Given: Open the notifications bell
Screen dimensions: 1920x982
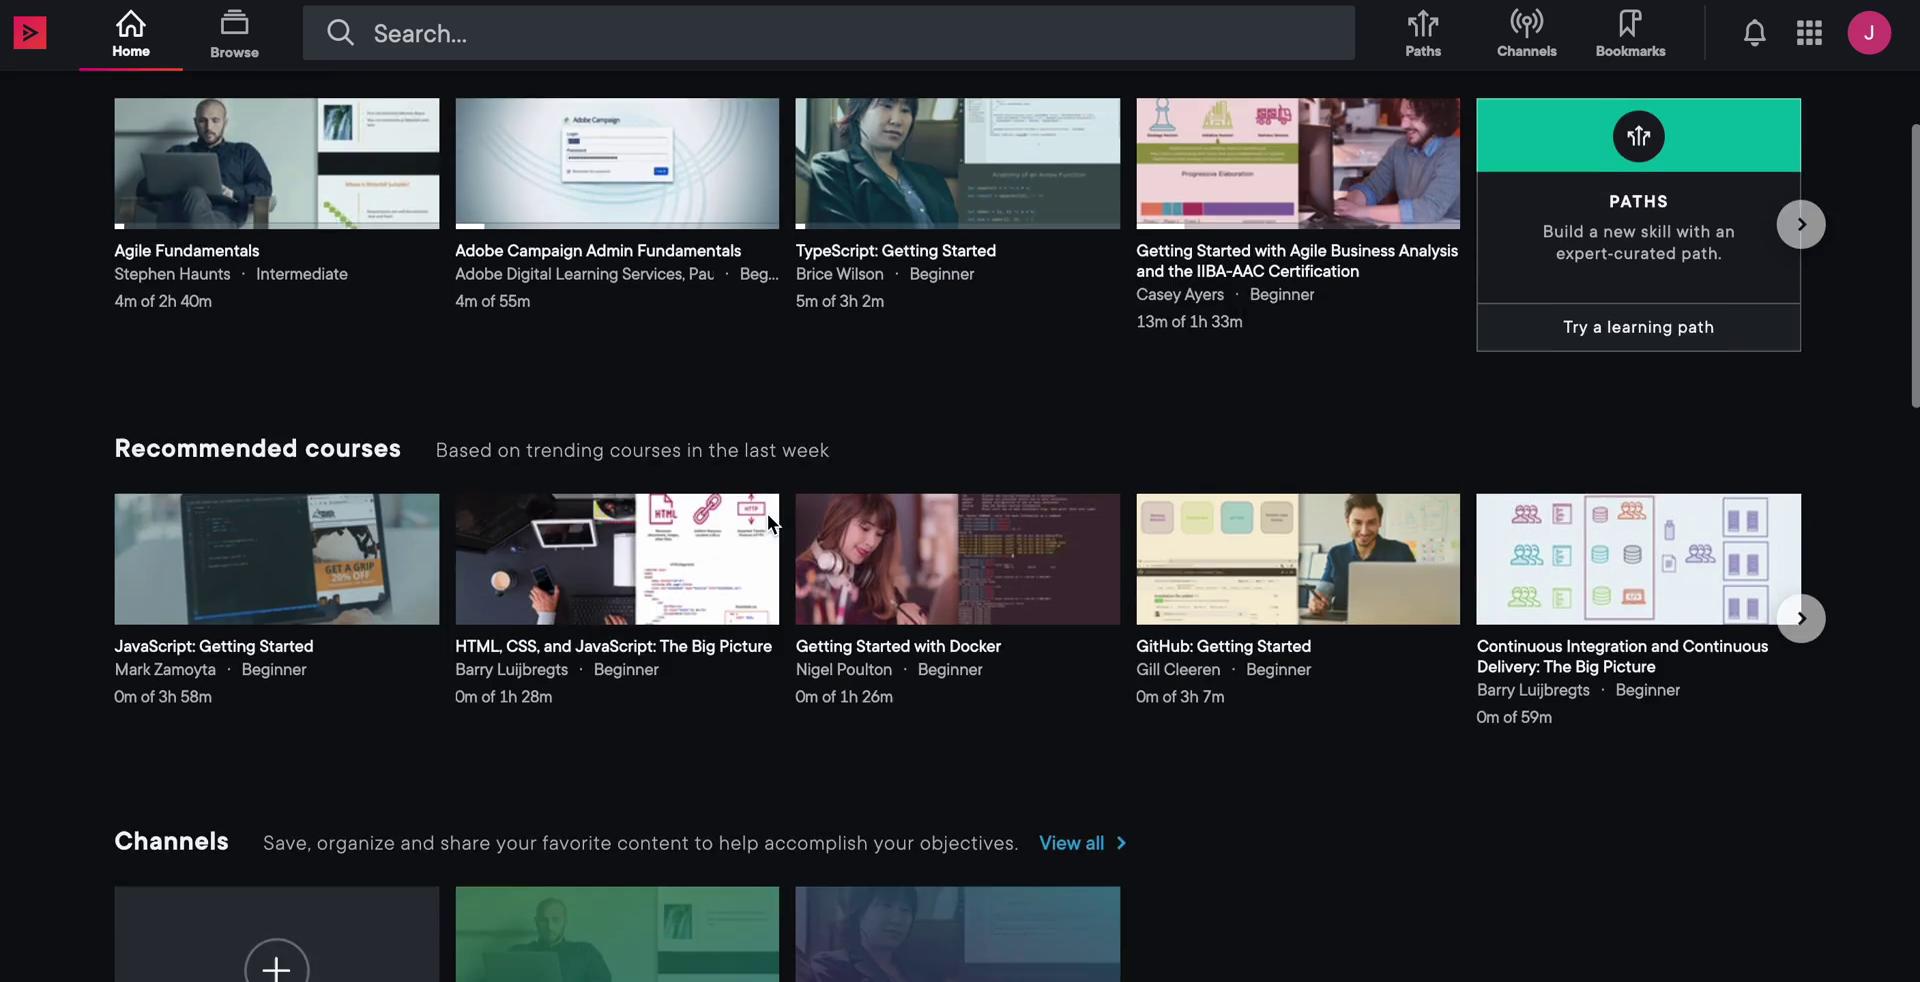Looking at the screenshot, I should pos(1754,33).
